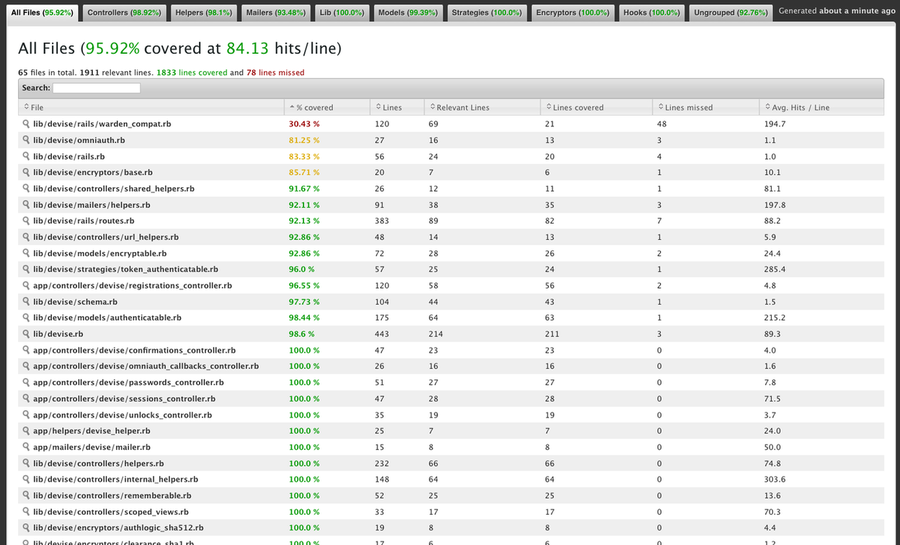Open the Models coverage tab
This screenshot has width=900, height=545.
point(407,13)
